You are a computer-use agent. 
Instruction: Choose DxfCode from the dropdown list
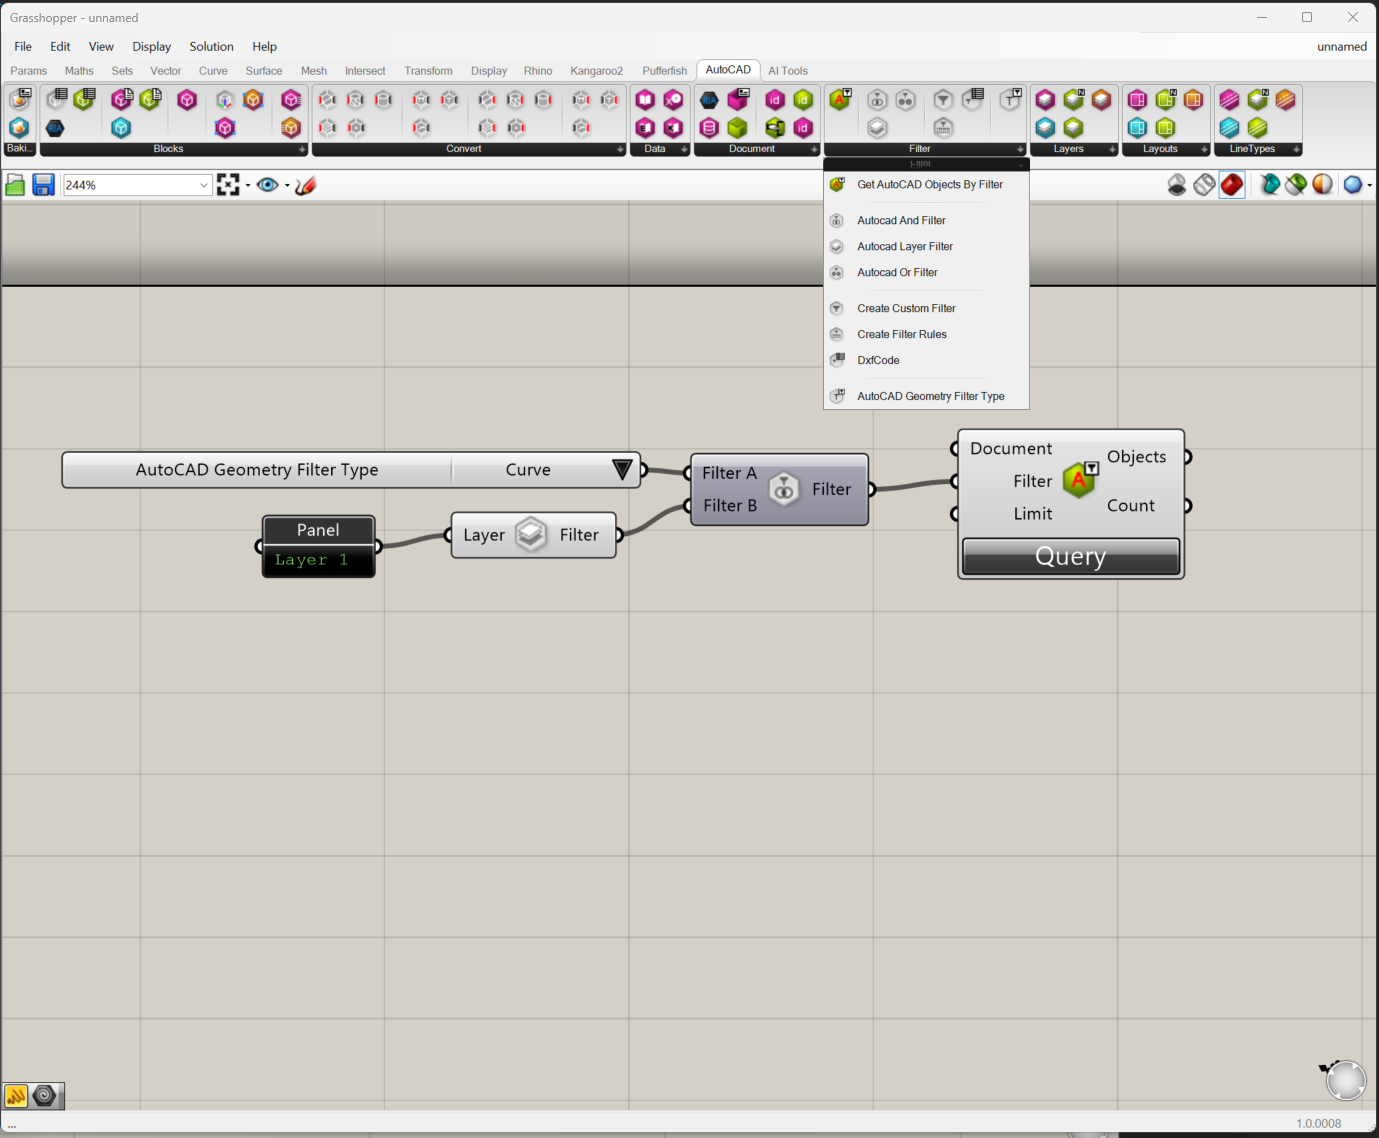[926, 360]
